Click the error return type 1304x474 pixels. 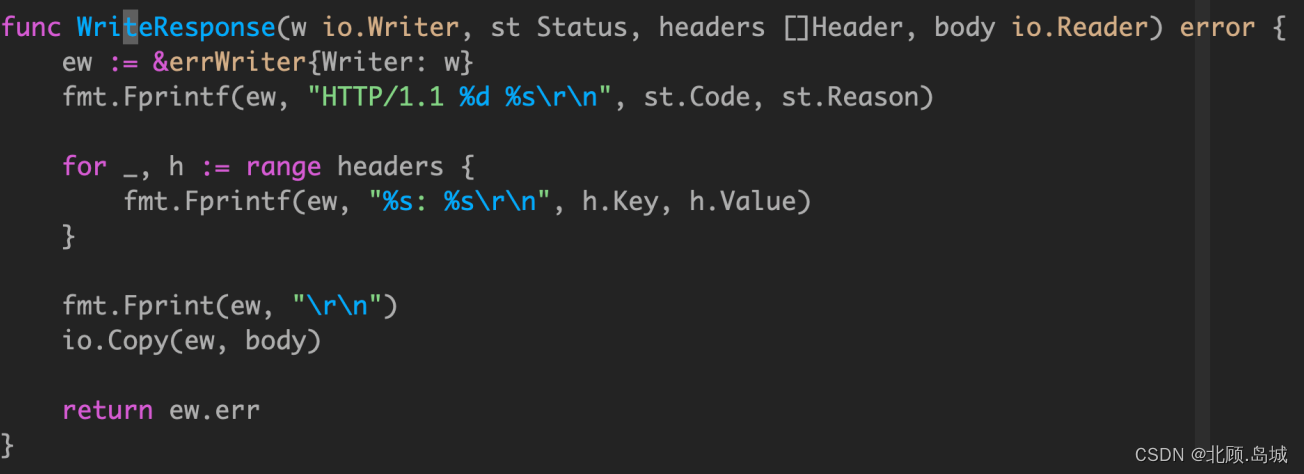pyautogui.click(x=1217, y=27)
